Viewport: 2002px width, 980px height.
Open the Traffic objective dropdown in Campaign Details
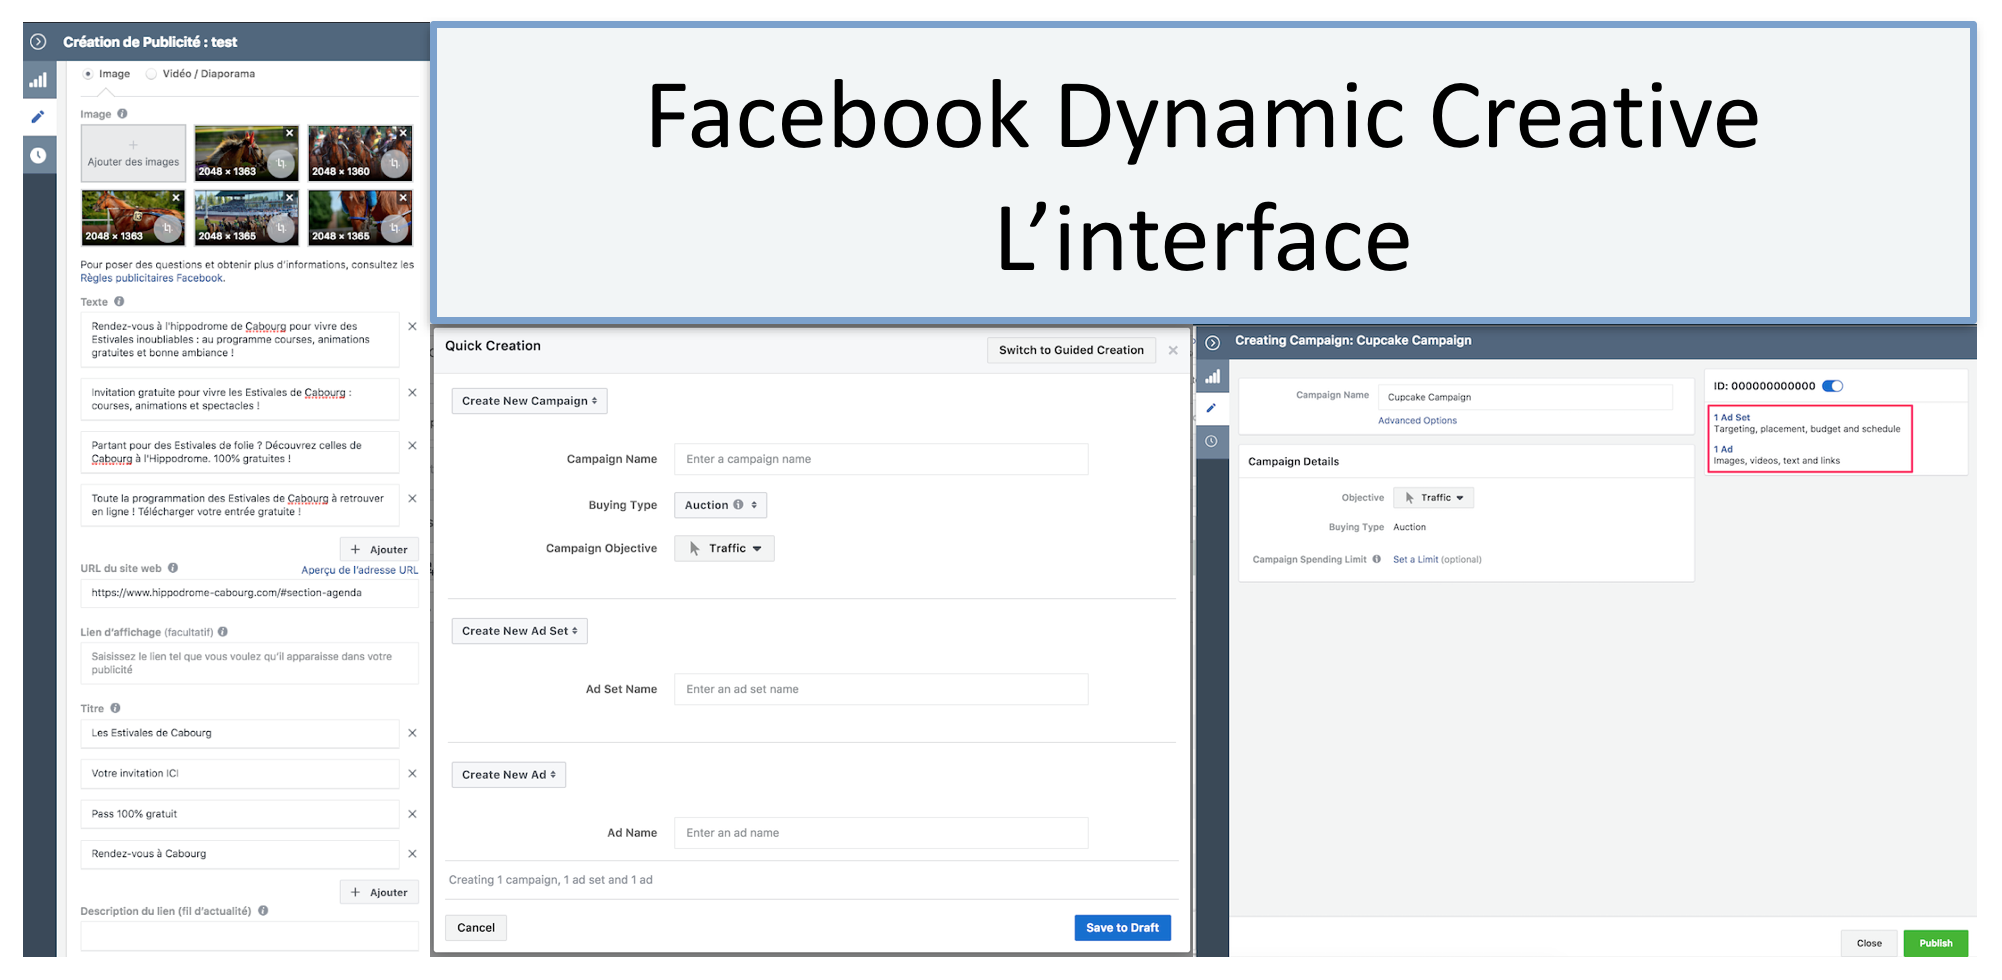[x=1433, y=498]
